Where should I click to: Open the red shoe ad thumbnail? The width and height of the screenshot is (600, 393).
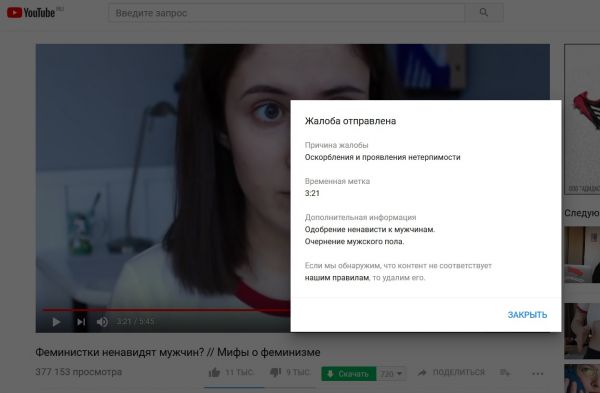click(582, 119)
